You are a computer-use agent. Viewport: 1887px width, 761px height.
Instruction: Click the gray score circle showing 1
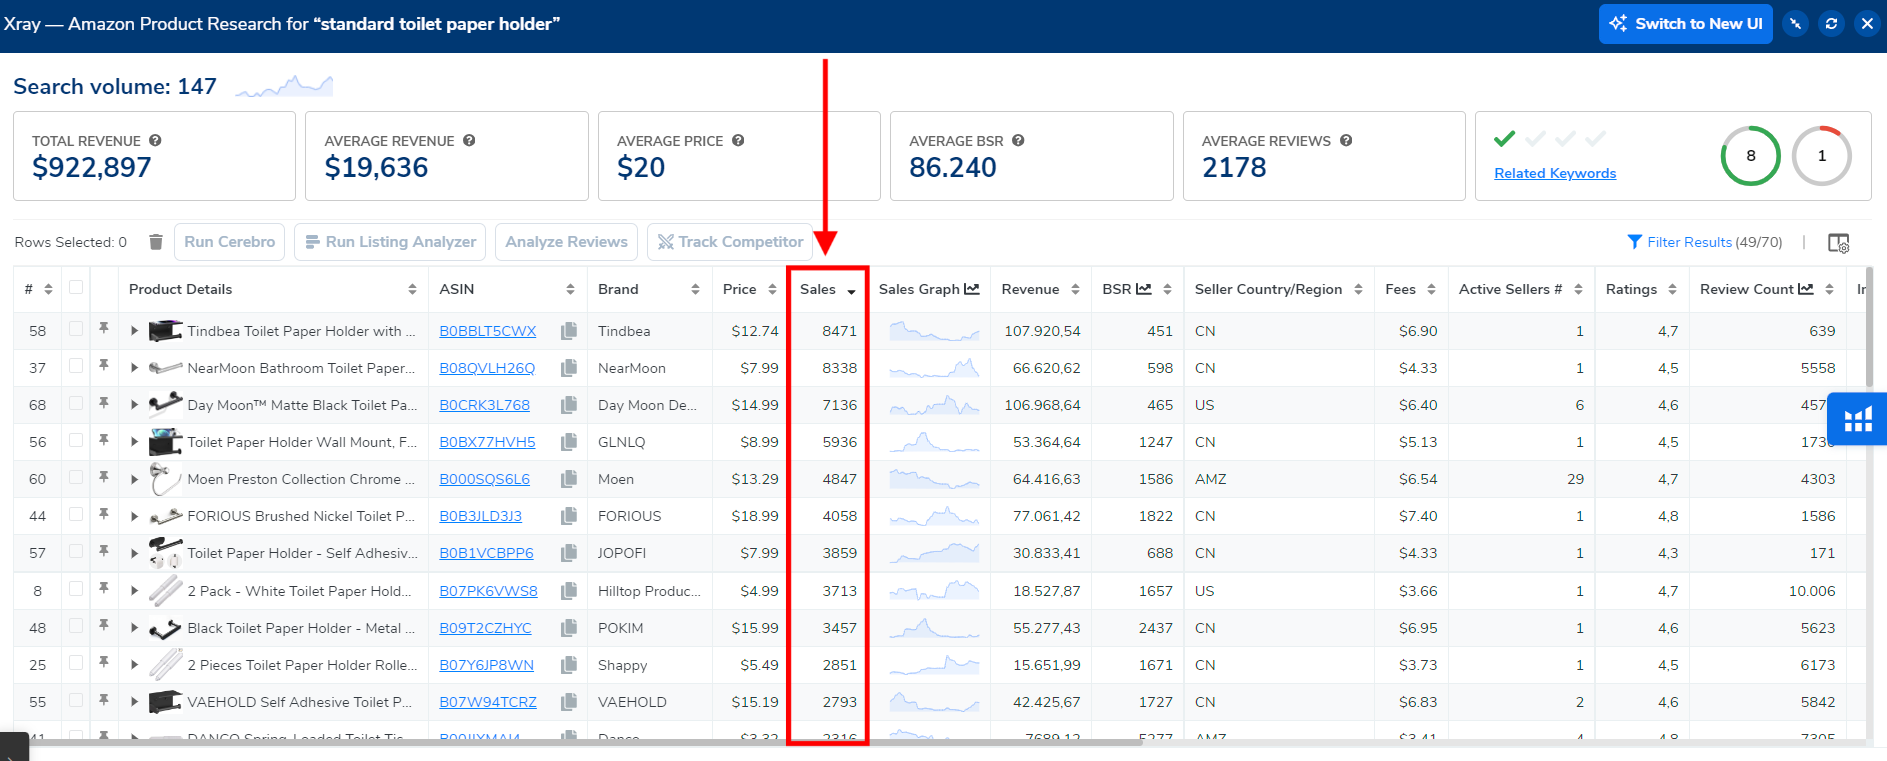[1821, 155]
